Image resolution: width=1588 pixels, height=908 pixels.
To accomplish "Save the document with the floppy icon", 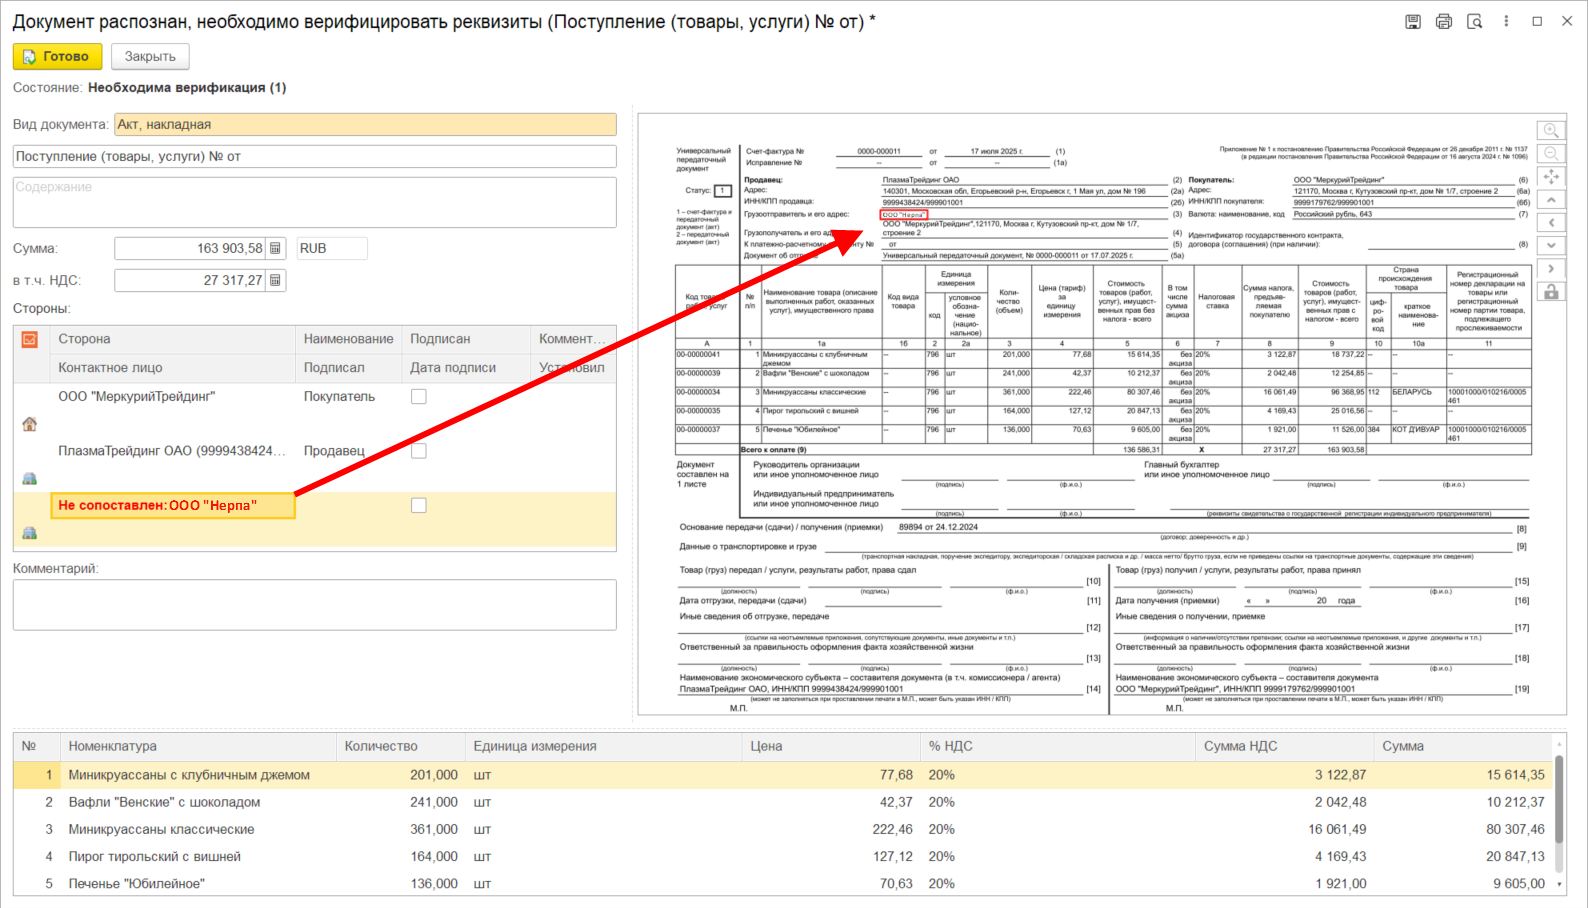I will coord(1413,21).
